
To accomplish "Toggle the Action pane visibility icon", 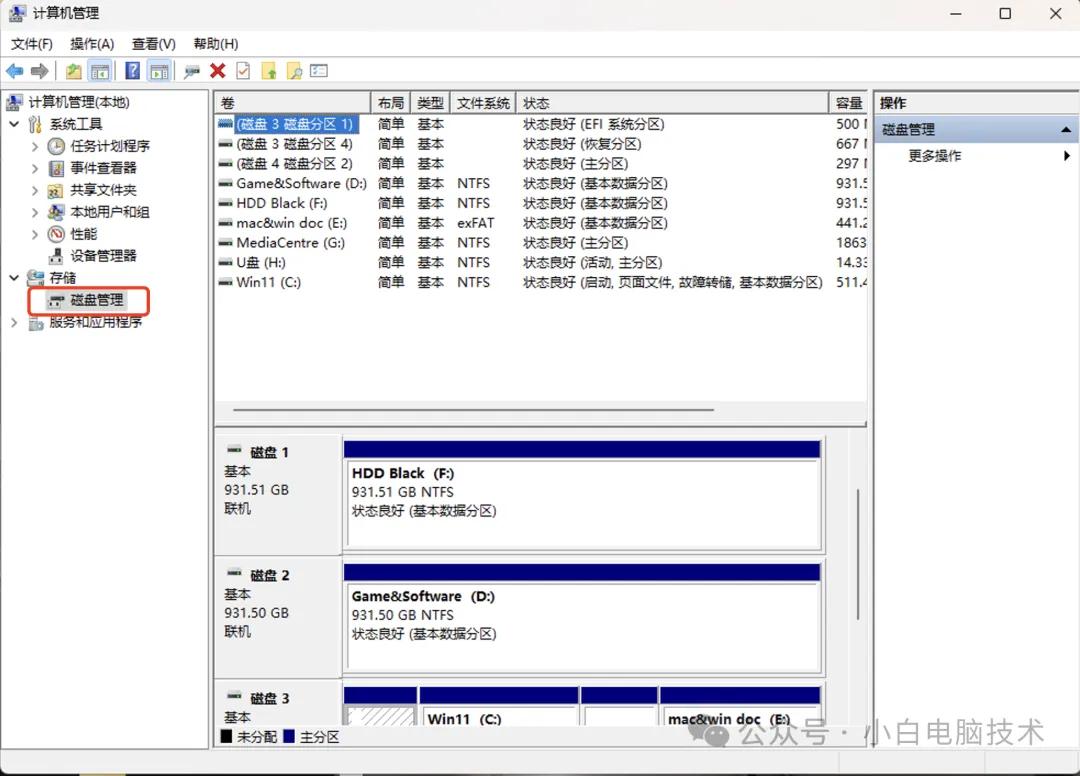I will [x=160, y=70].
